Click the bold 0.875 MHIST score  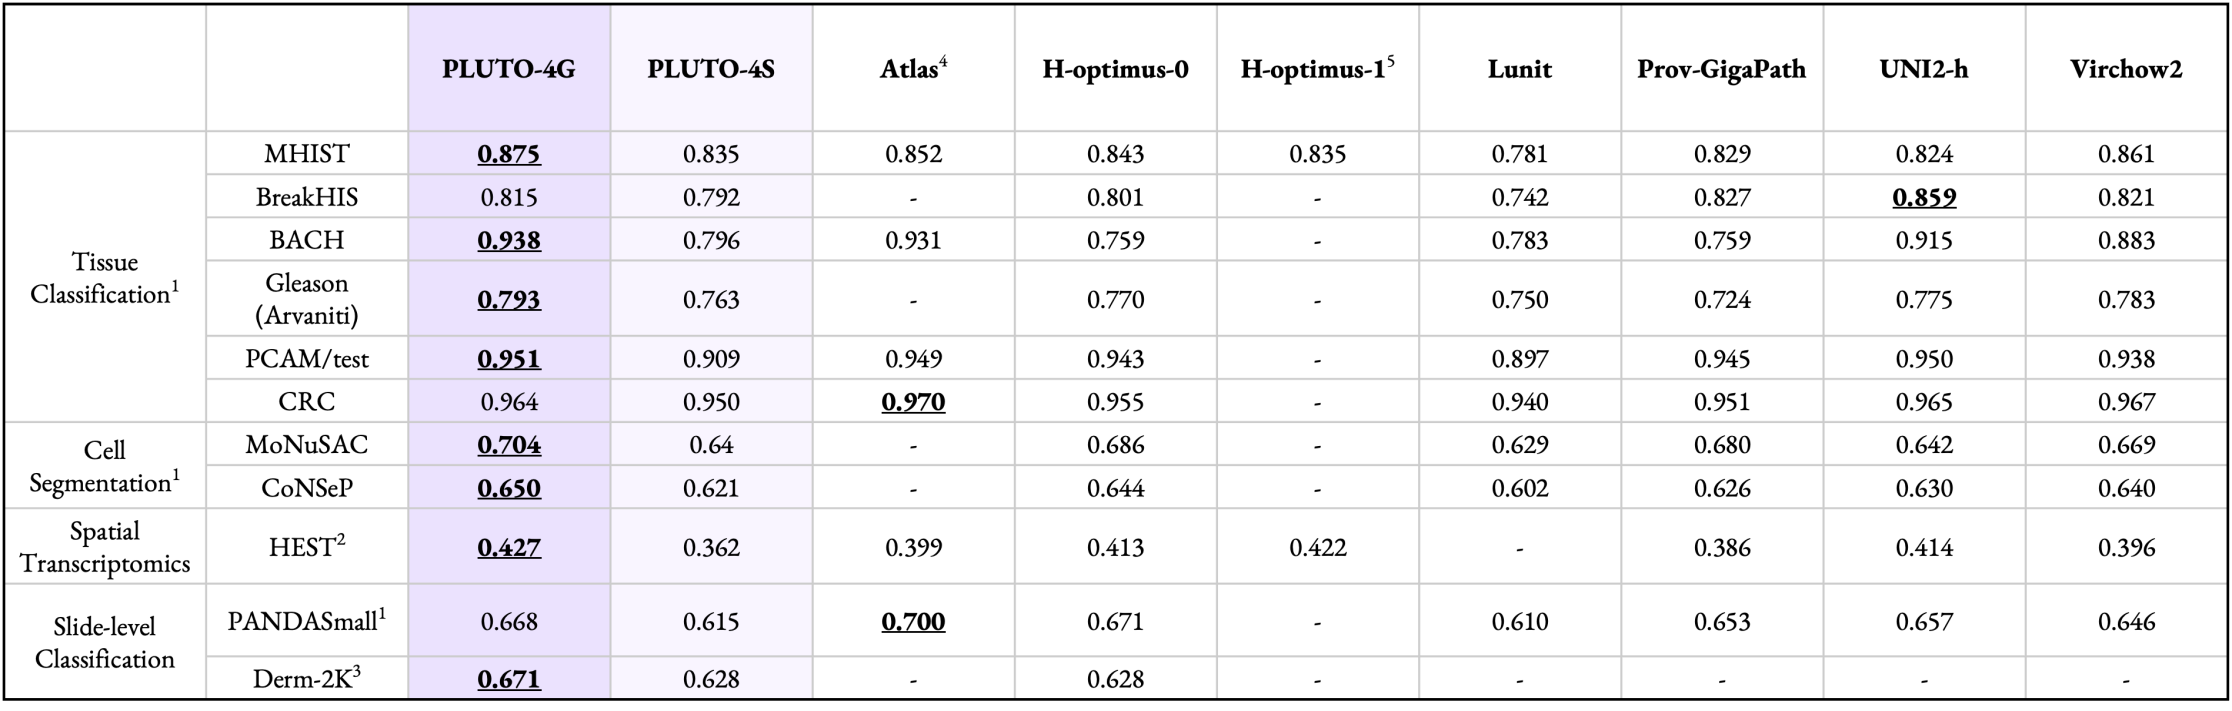509,154
